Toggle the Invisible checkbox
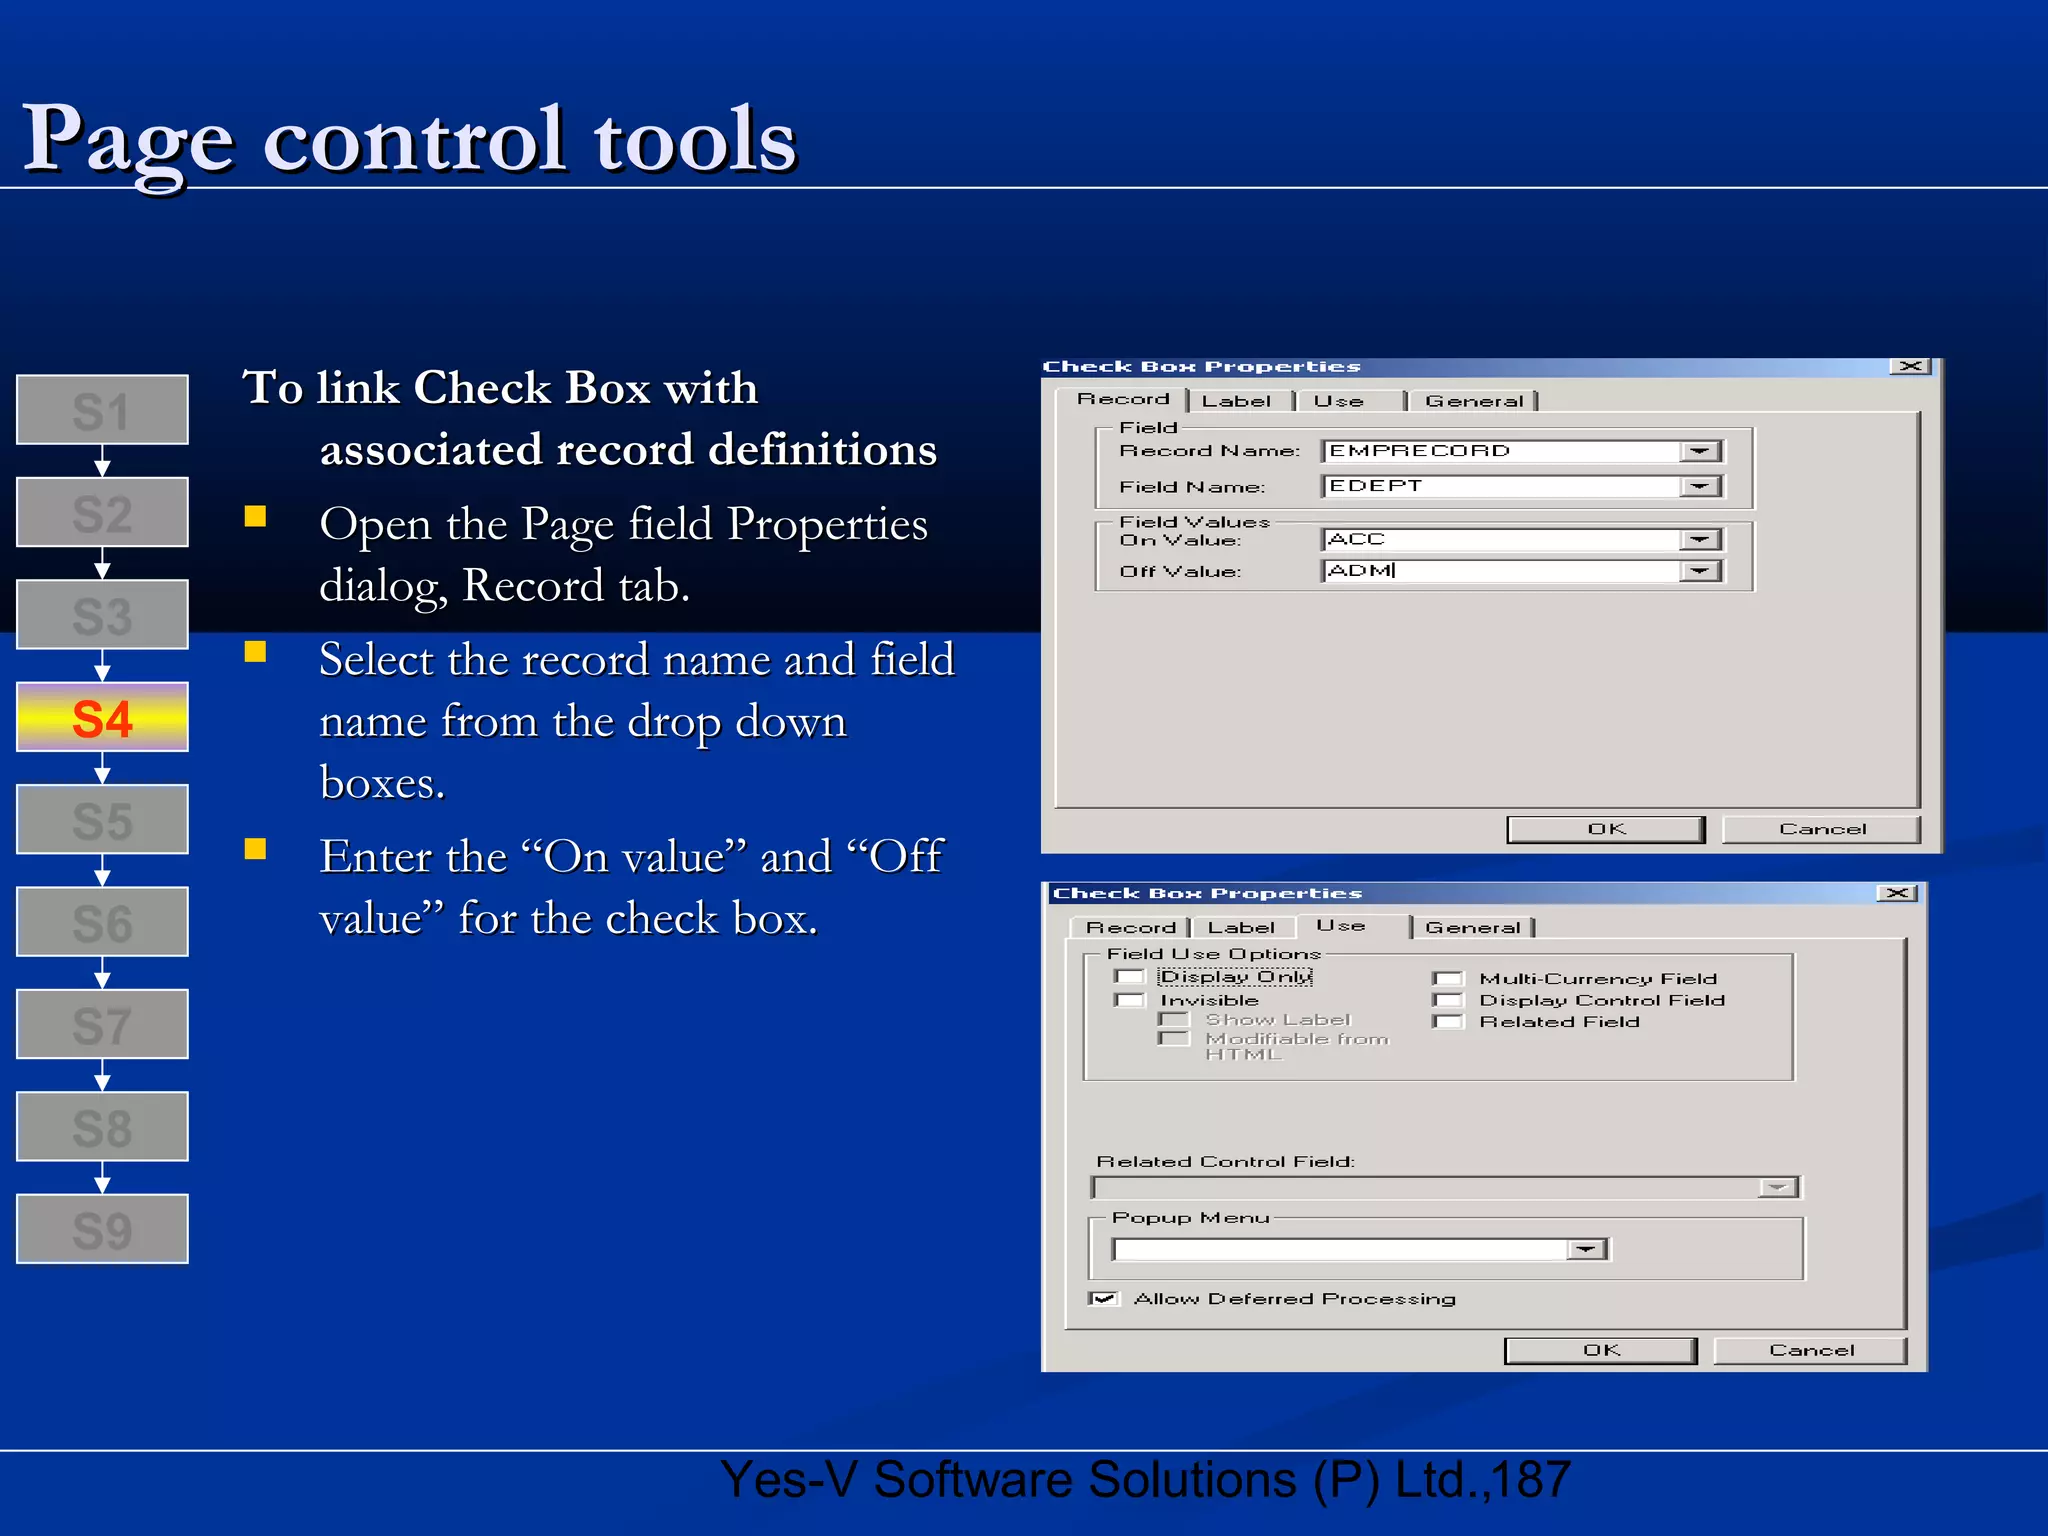 1130,1000
